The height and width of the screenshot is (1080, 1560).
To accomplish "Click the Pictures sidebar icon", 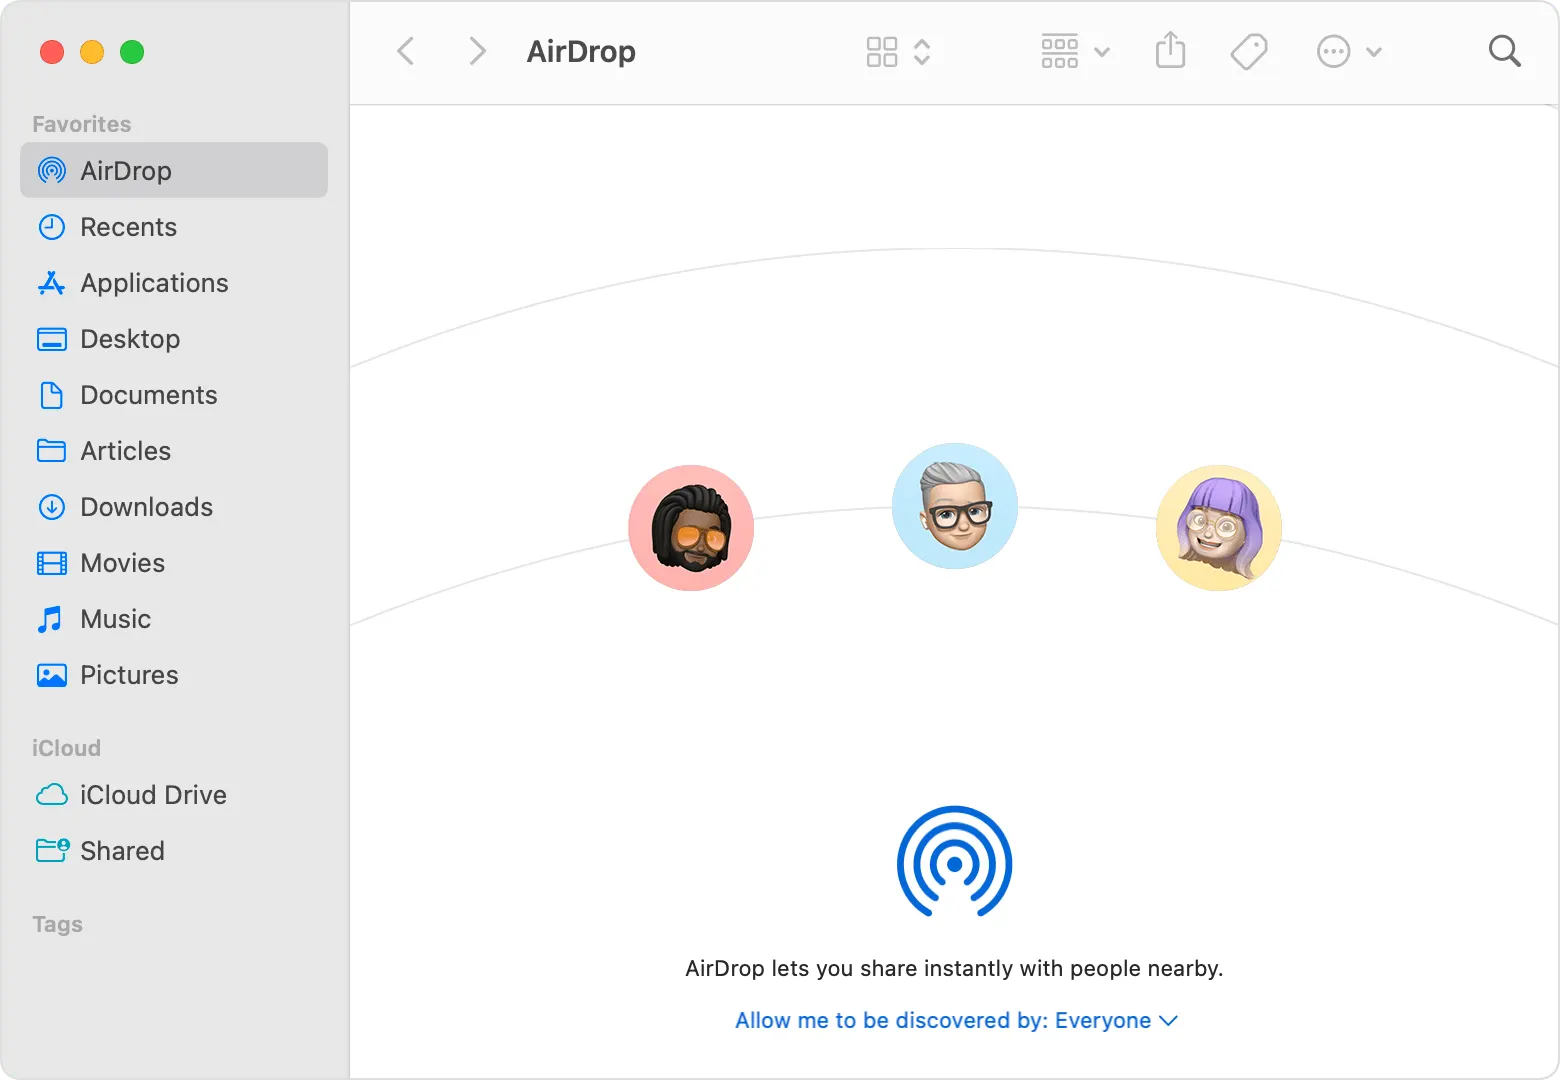I will 52,675.
